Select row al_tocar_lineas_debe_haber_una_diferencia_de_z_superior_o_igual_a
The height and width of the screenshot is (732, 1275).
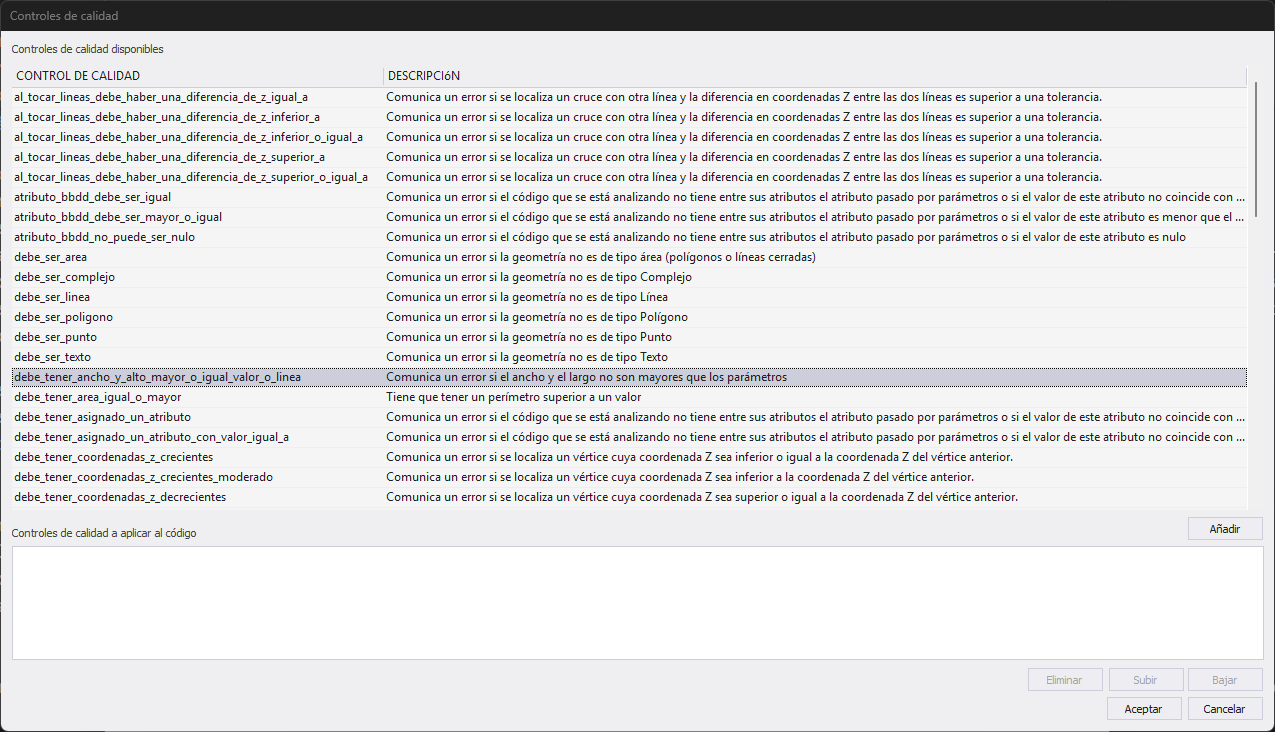pyautogui.click(x=629, y=177)
